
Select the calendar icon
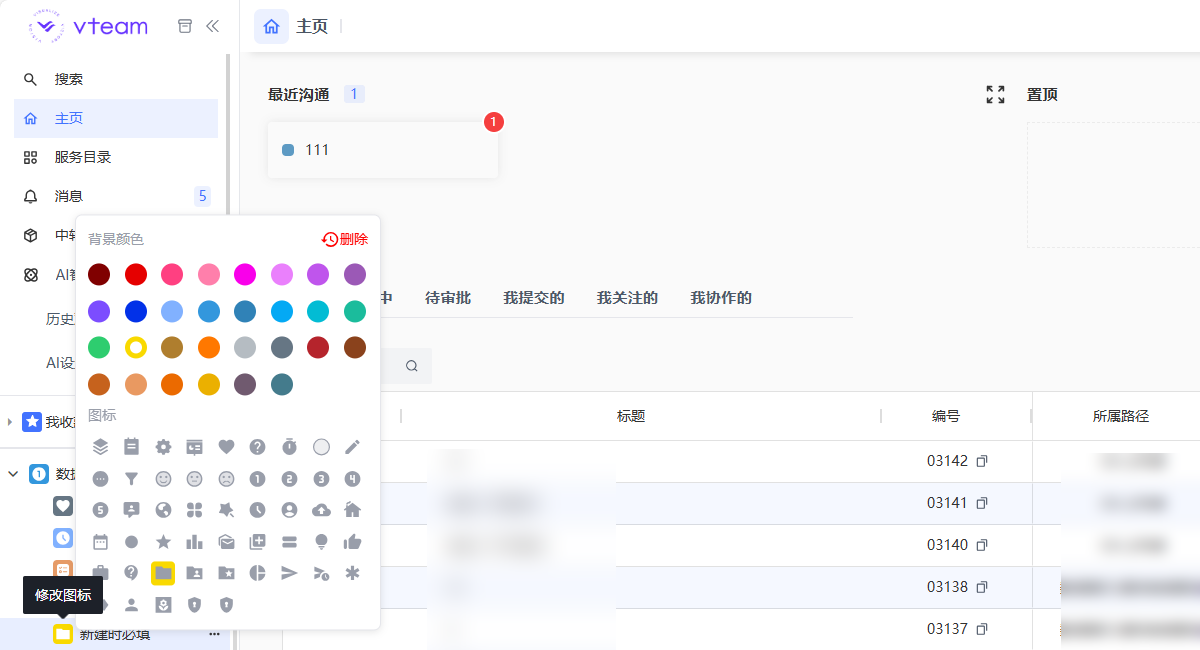[100, 542]
